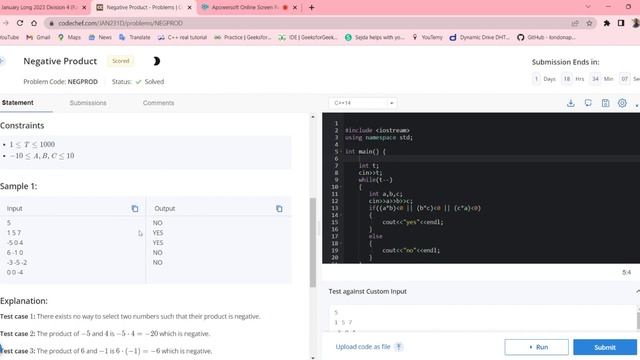Open the YouTerny bookmark
Screen dimensions: 640x360
427,37
